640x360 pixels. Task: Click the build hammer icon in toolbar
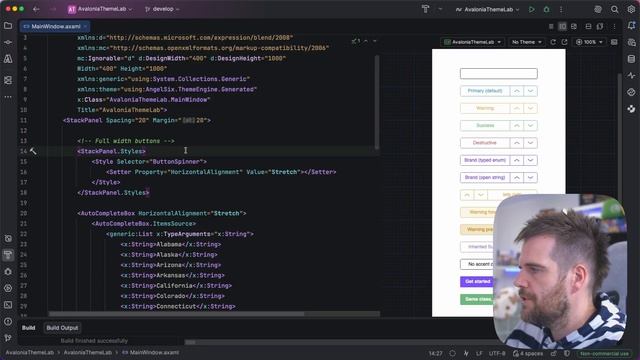pos(425,9)
